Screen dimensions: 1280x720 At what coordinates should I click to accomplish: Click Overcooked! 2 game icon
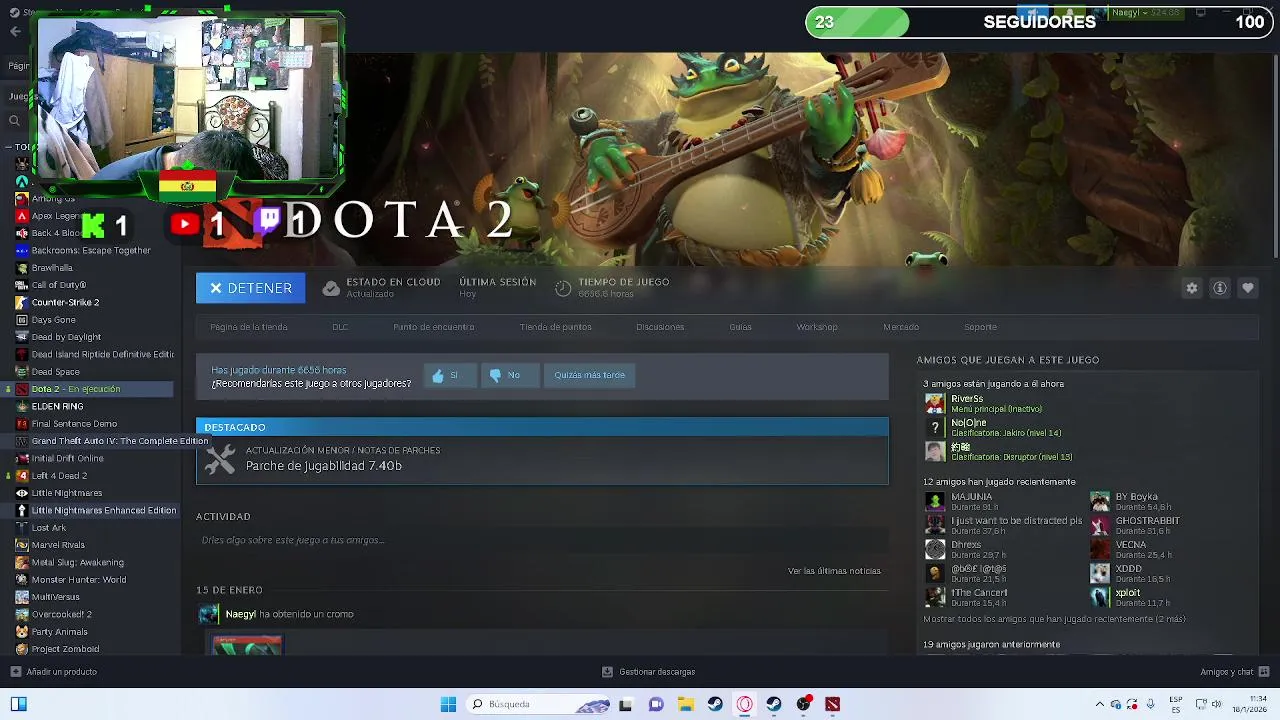click(22, 614)
